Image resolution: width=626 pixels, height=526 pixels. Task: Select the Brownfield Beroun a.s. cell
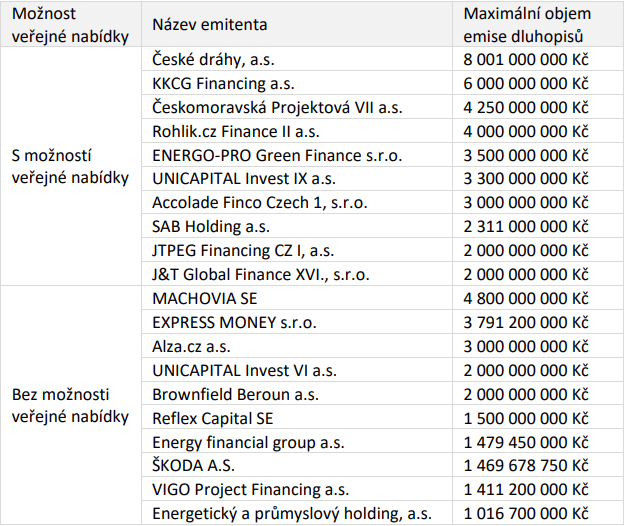pos(297,394)
